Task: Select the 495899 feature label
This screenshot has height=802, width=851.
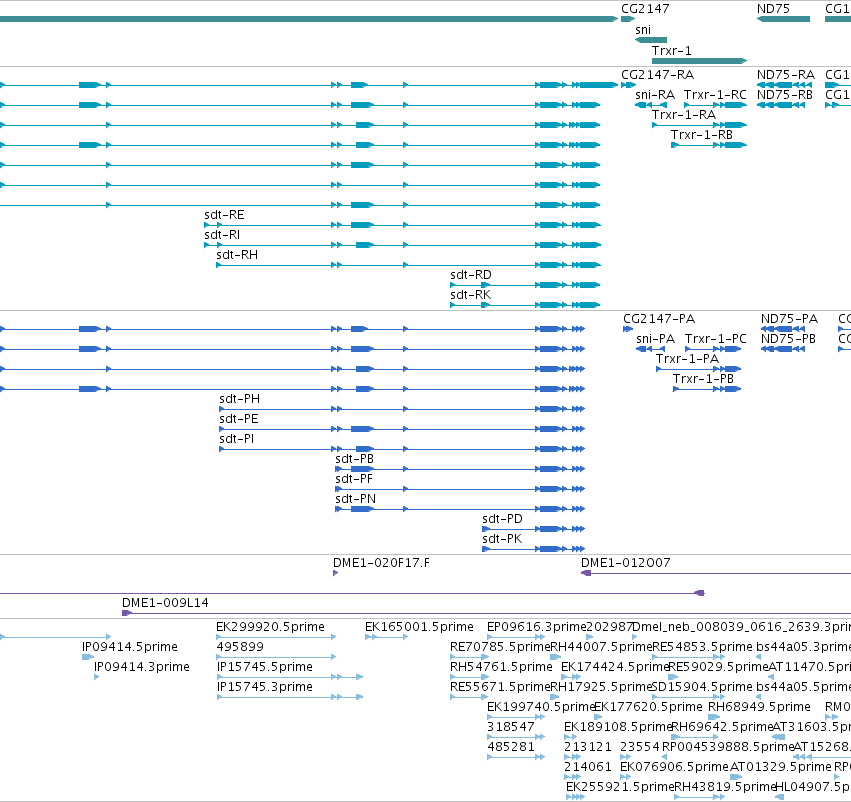Action: [x=240, y=647]
